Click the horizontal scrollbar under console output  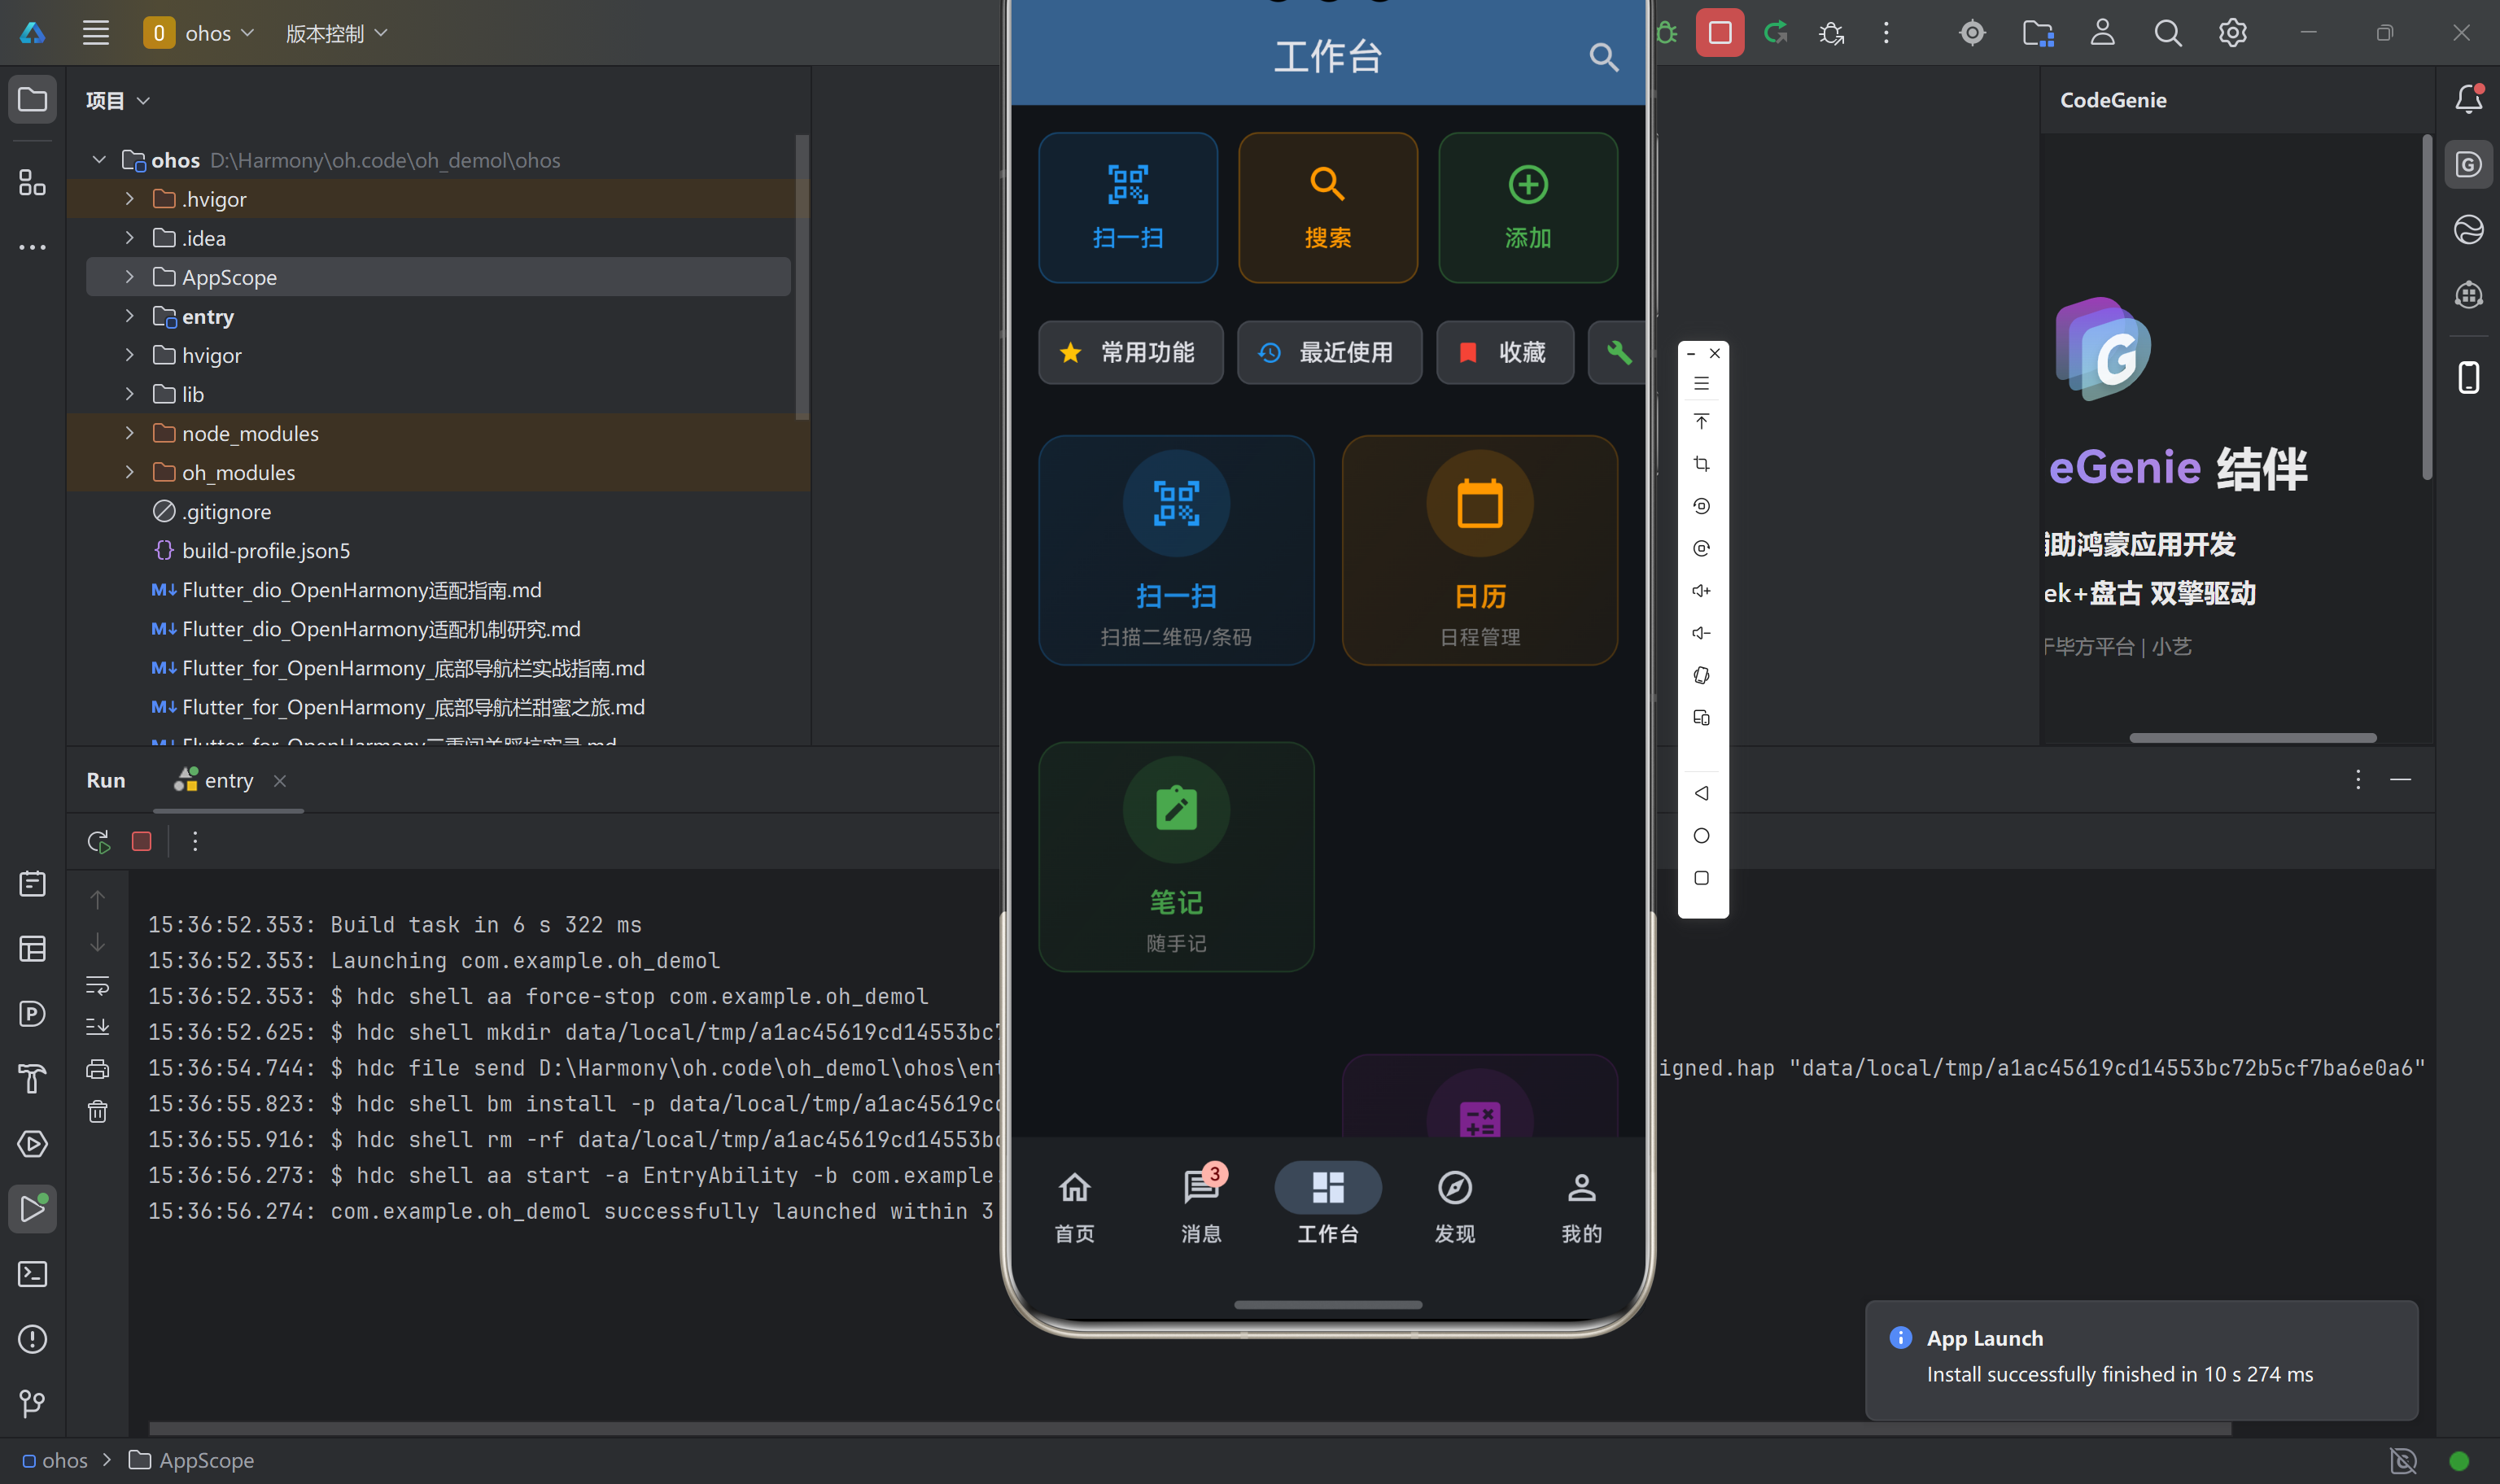click(1190, 1428)
